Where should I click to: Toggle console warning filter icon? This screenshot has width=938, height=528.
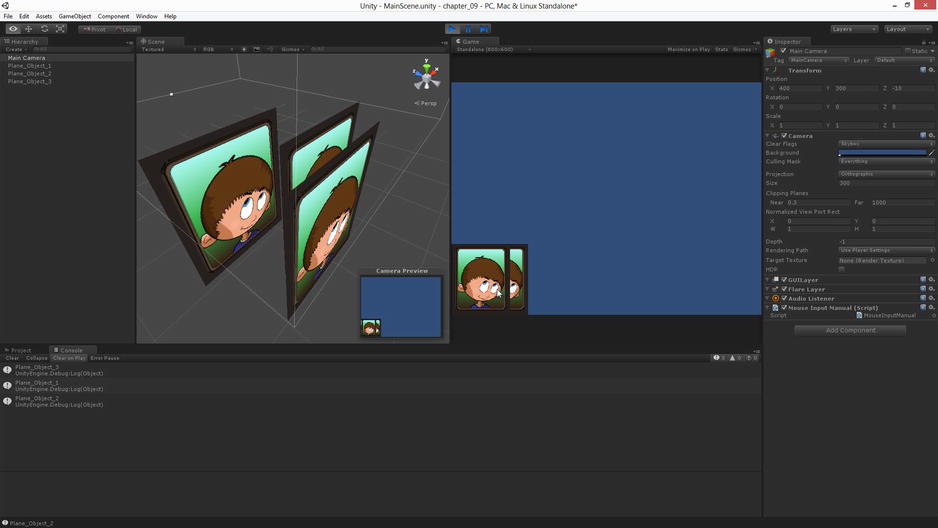[x=735, y=358]
